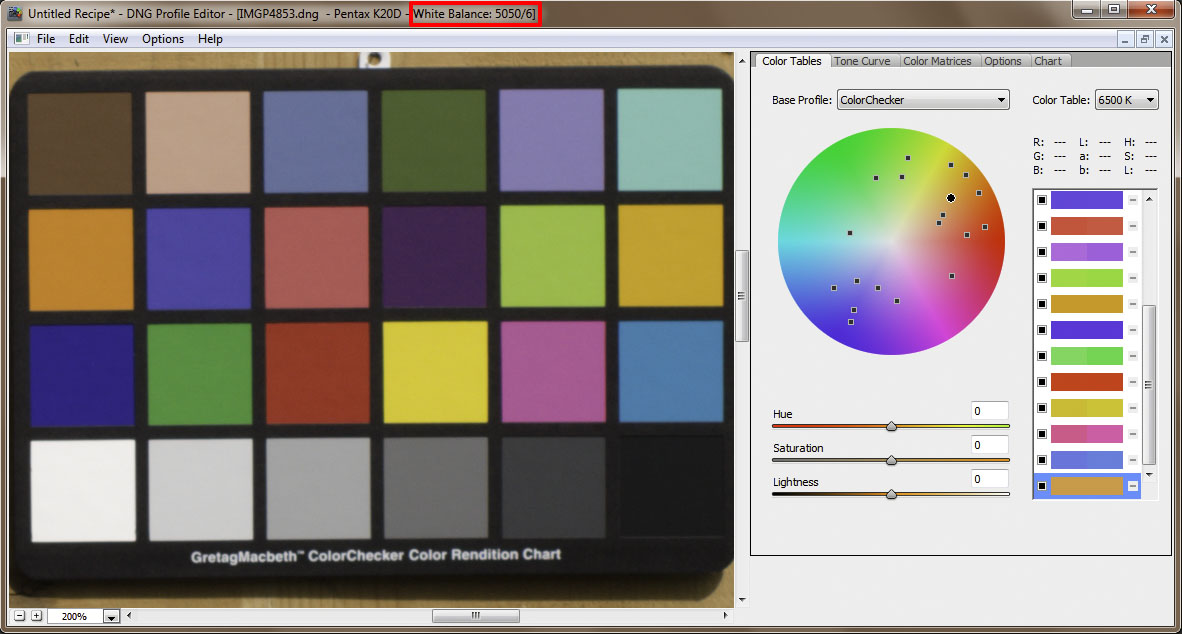This screenshot has width=1182, height=634.
Task: Click the Hue value input field
Action: [x=990, y=411]
